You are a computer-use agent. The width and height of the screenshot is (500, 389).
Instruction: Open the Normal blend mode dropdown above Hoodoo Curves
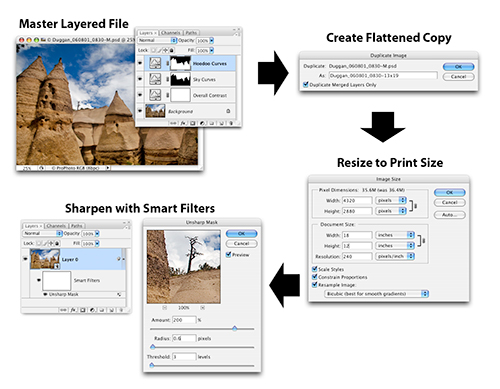157,40
